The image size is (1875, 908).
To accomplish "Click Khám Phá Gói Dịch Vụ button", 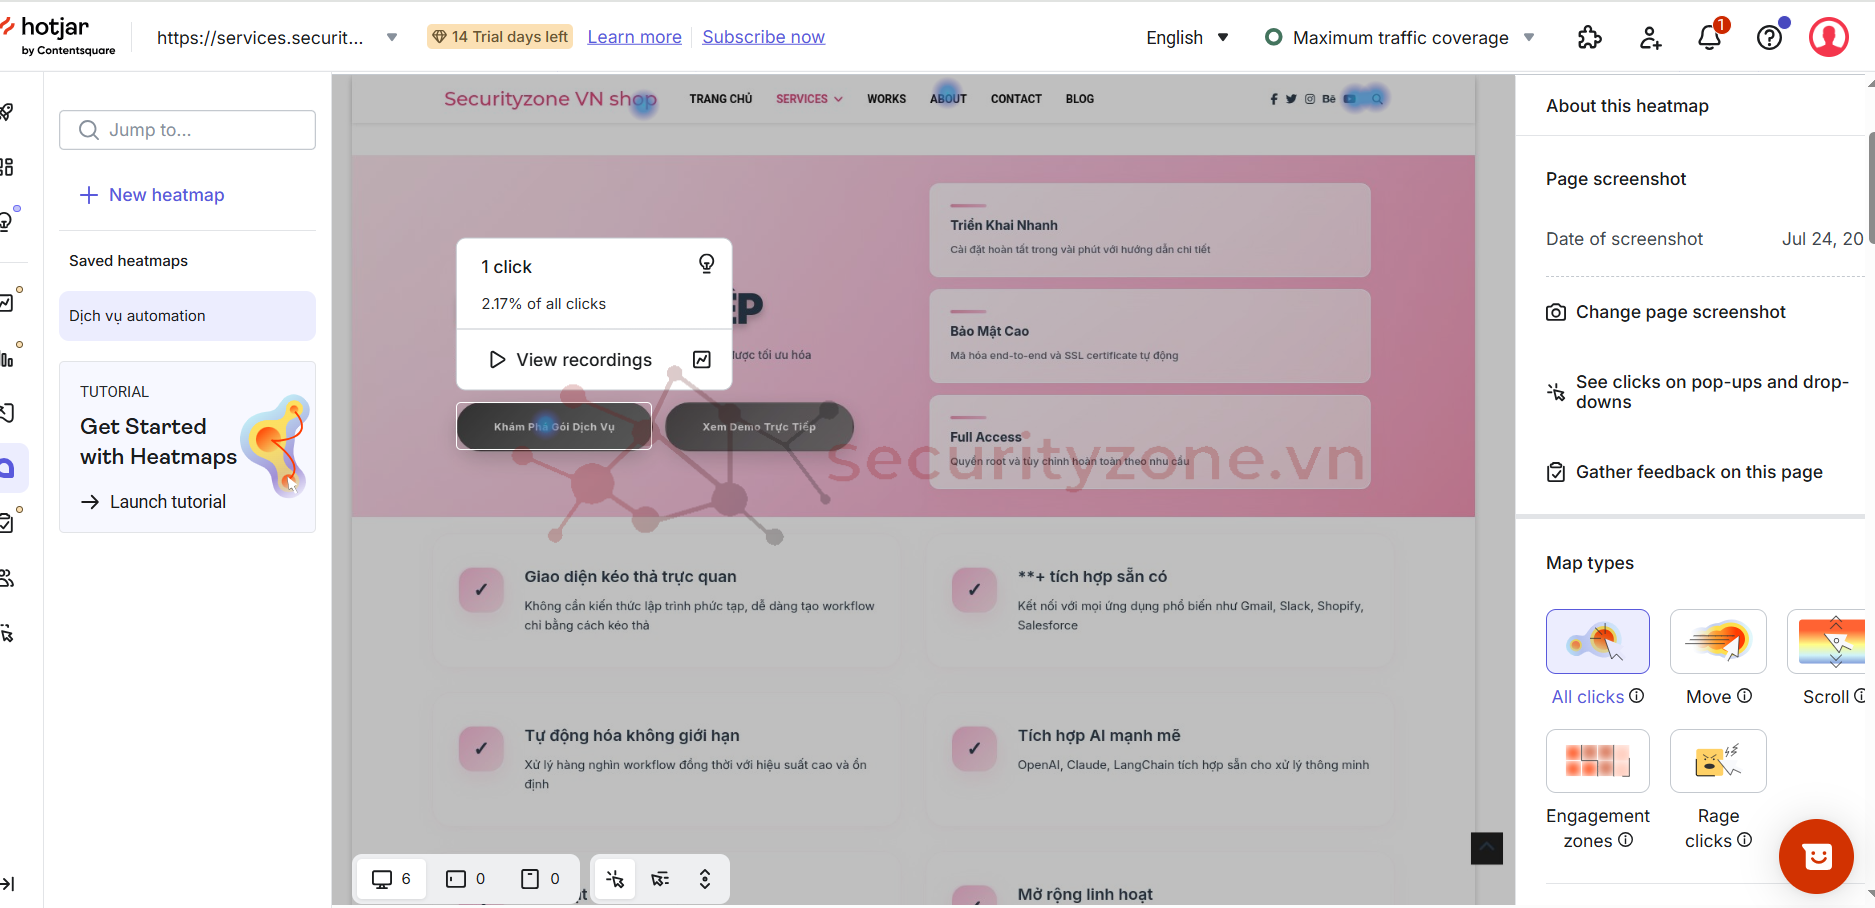I will coord(554,426).
